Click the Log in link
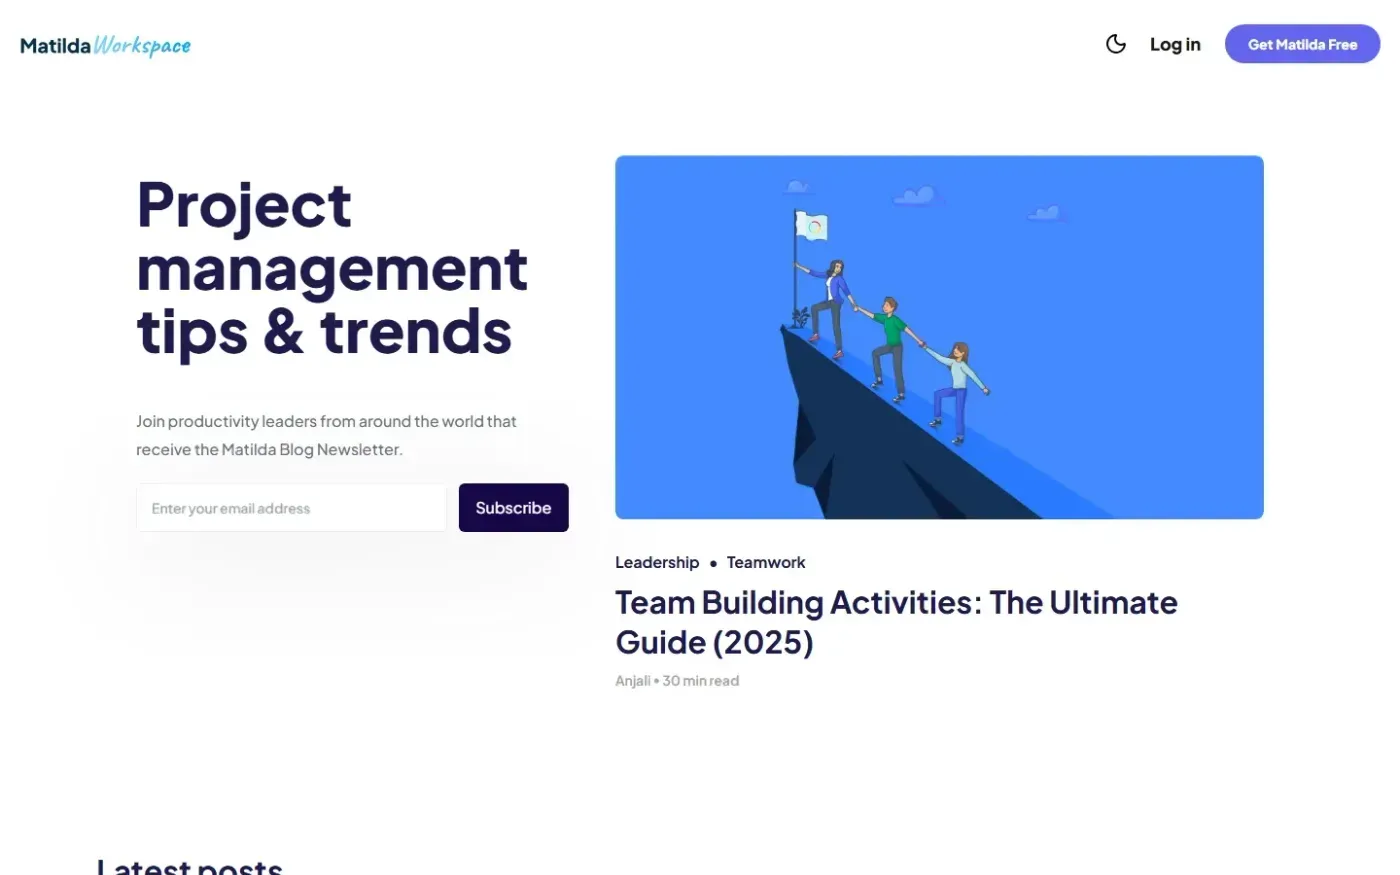The height and width of the screenshot is (875, 1400). (1175, 44)
